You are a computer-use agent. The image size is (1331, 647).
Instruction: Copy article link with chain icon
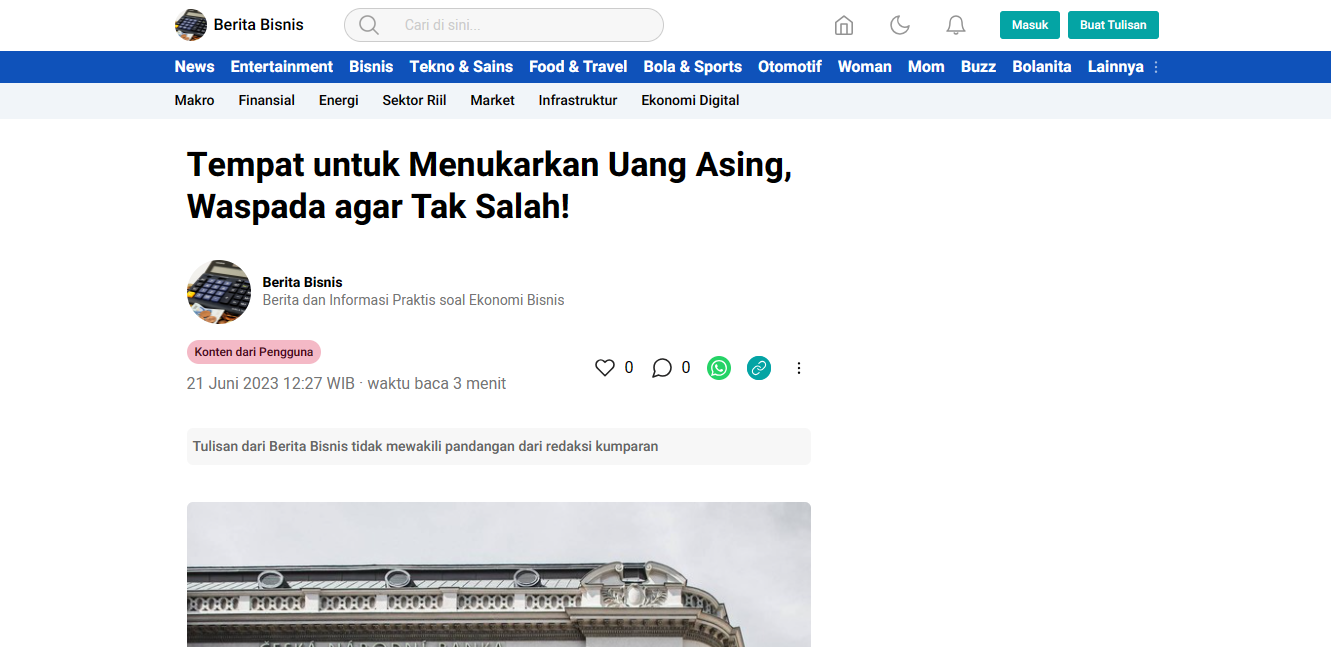tap(759, 368)
